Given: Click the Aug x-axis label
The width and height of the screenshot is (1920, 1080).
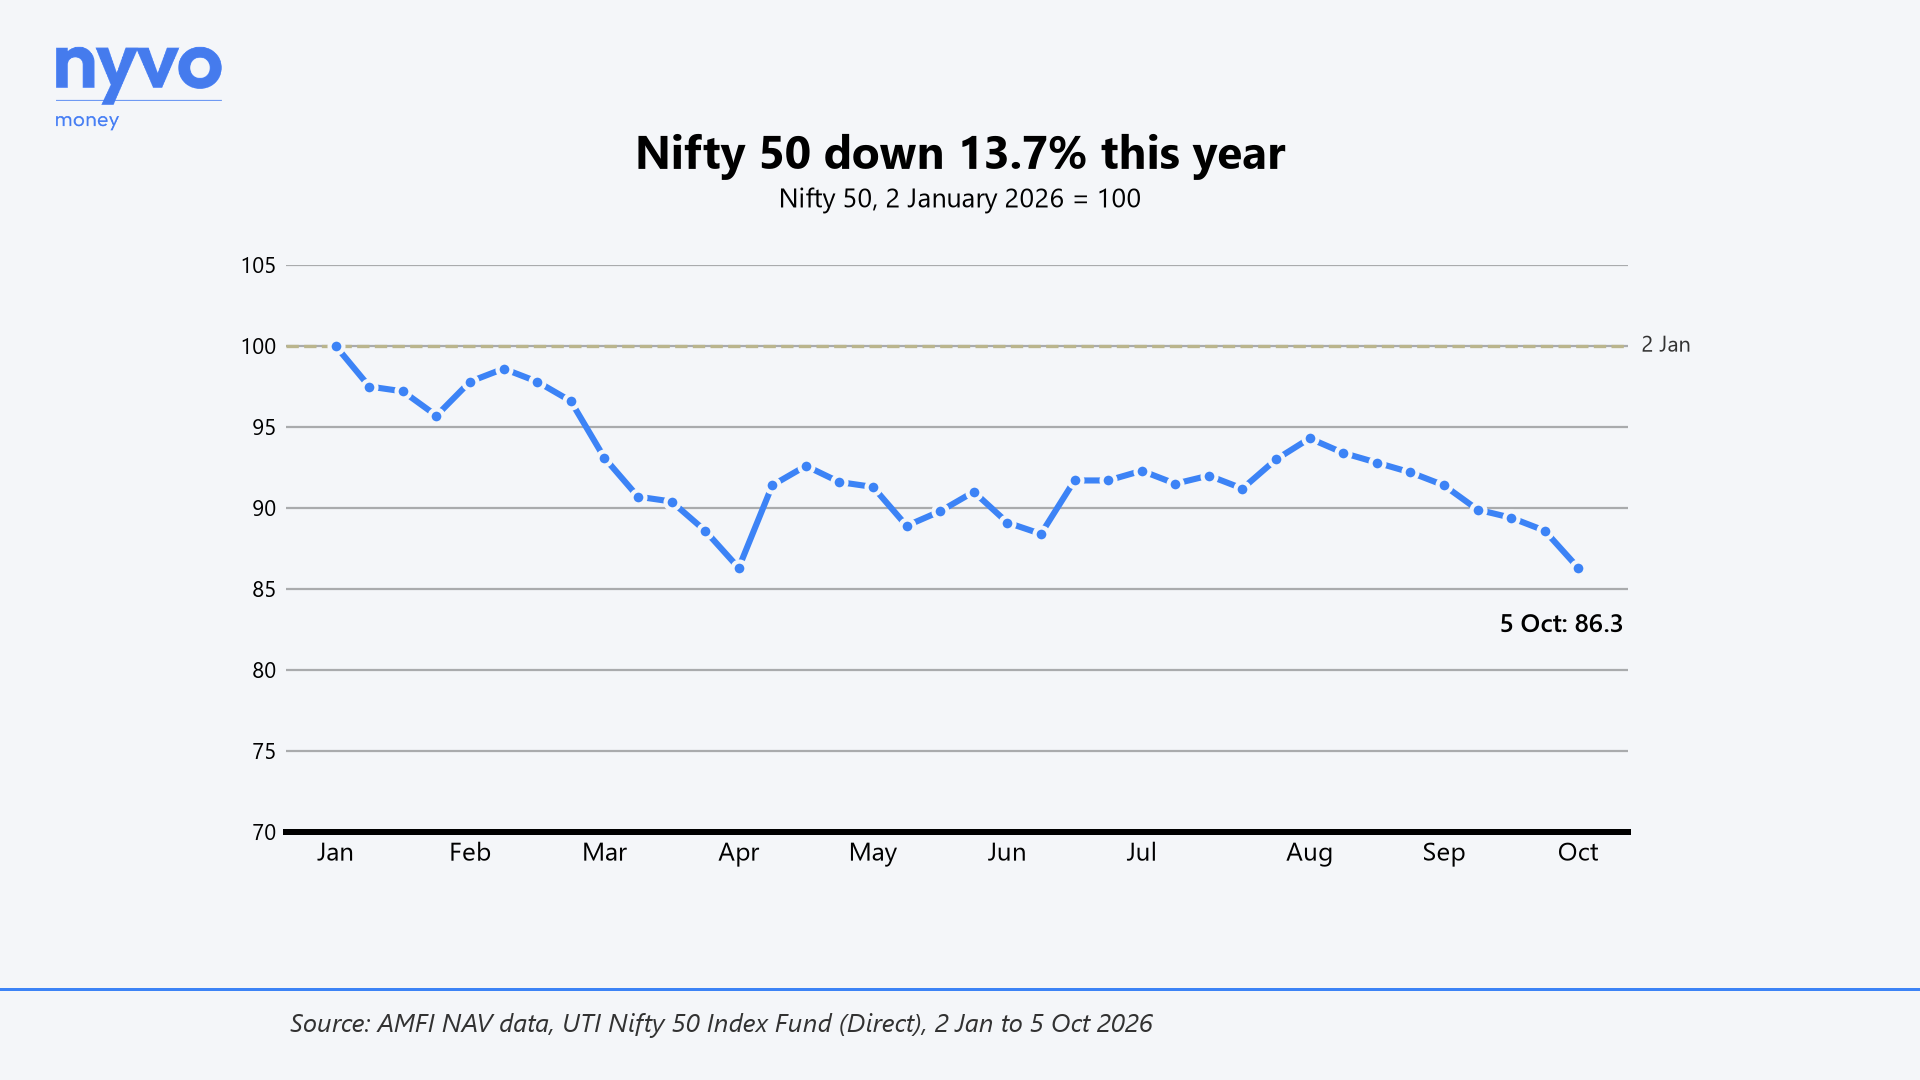Looking at the screenshot, I should pyautogui.click(x=1309, y=853).
